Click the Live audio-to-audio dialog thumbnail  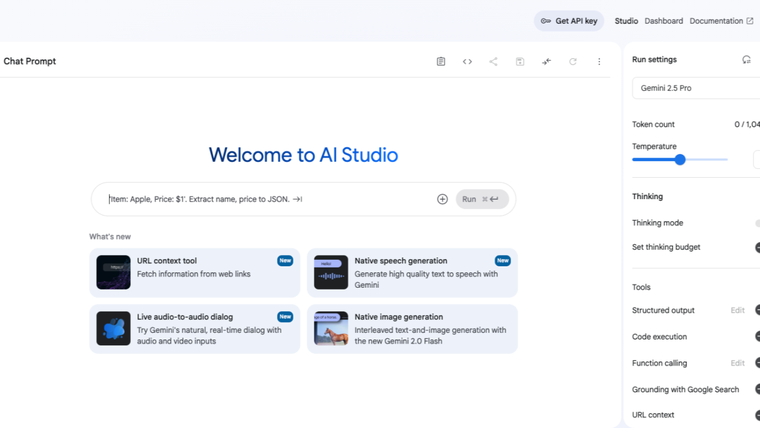113,329
